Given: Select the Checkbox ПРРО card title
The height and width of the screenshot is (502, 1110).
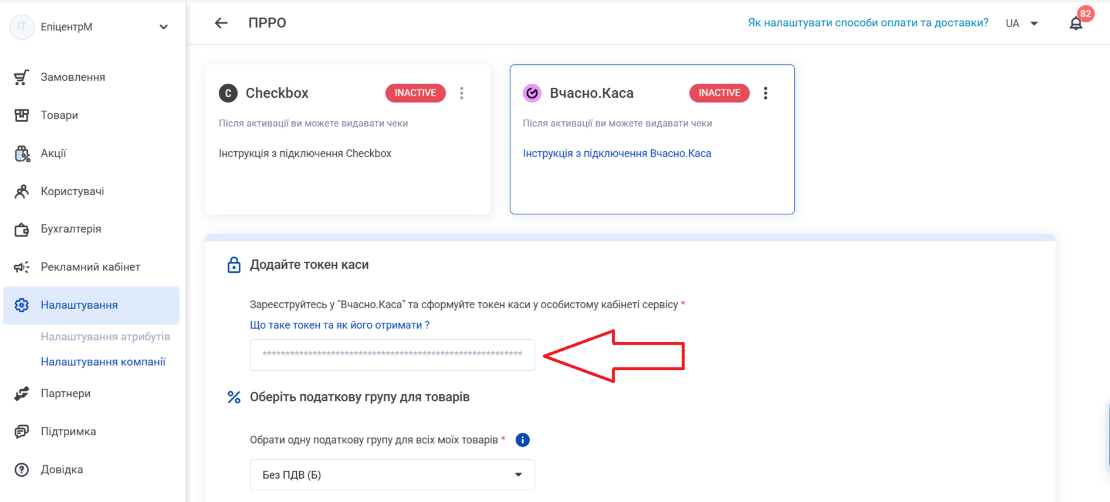Looking at the screenshot, I should click(x=277, y=93).
